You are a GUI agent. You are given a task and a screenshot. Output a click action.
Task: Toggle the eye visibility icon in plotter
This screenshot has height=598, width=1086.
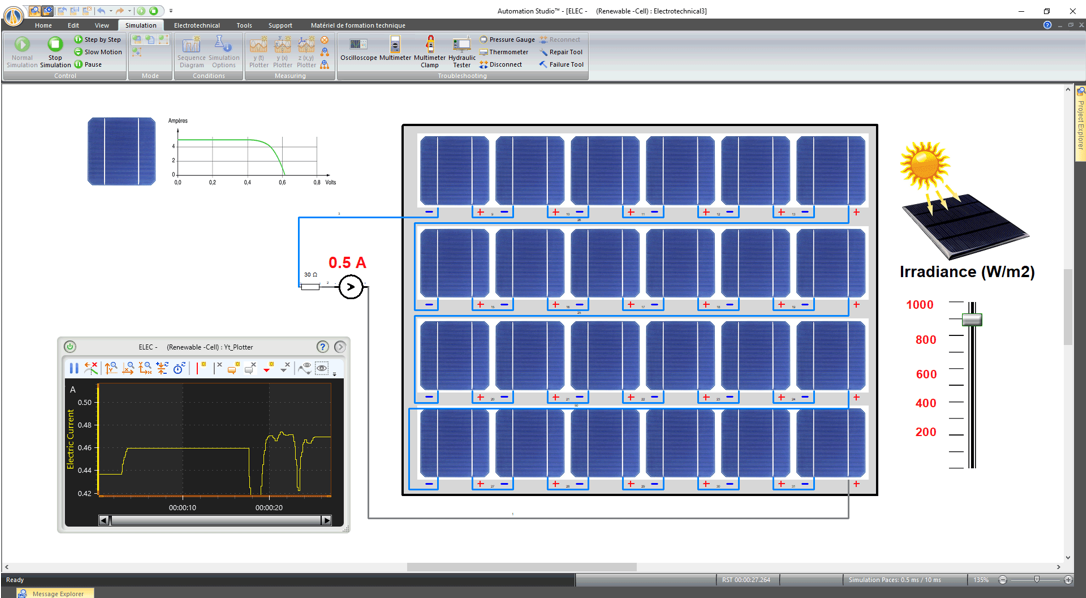(x=322, y=368)
